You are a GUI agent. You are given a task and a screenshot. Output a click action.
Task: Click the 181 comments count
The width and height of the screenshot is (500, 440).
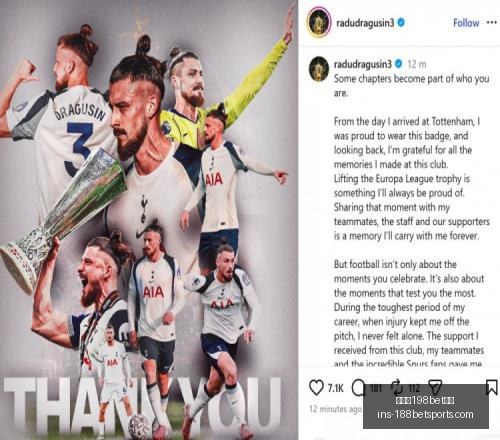(x=376, y=388)
